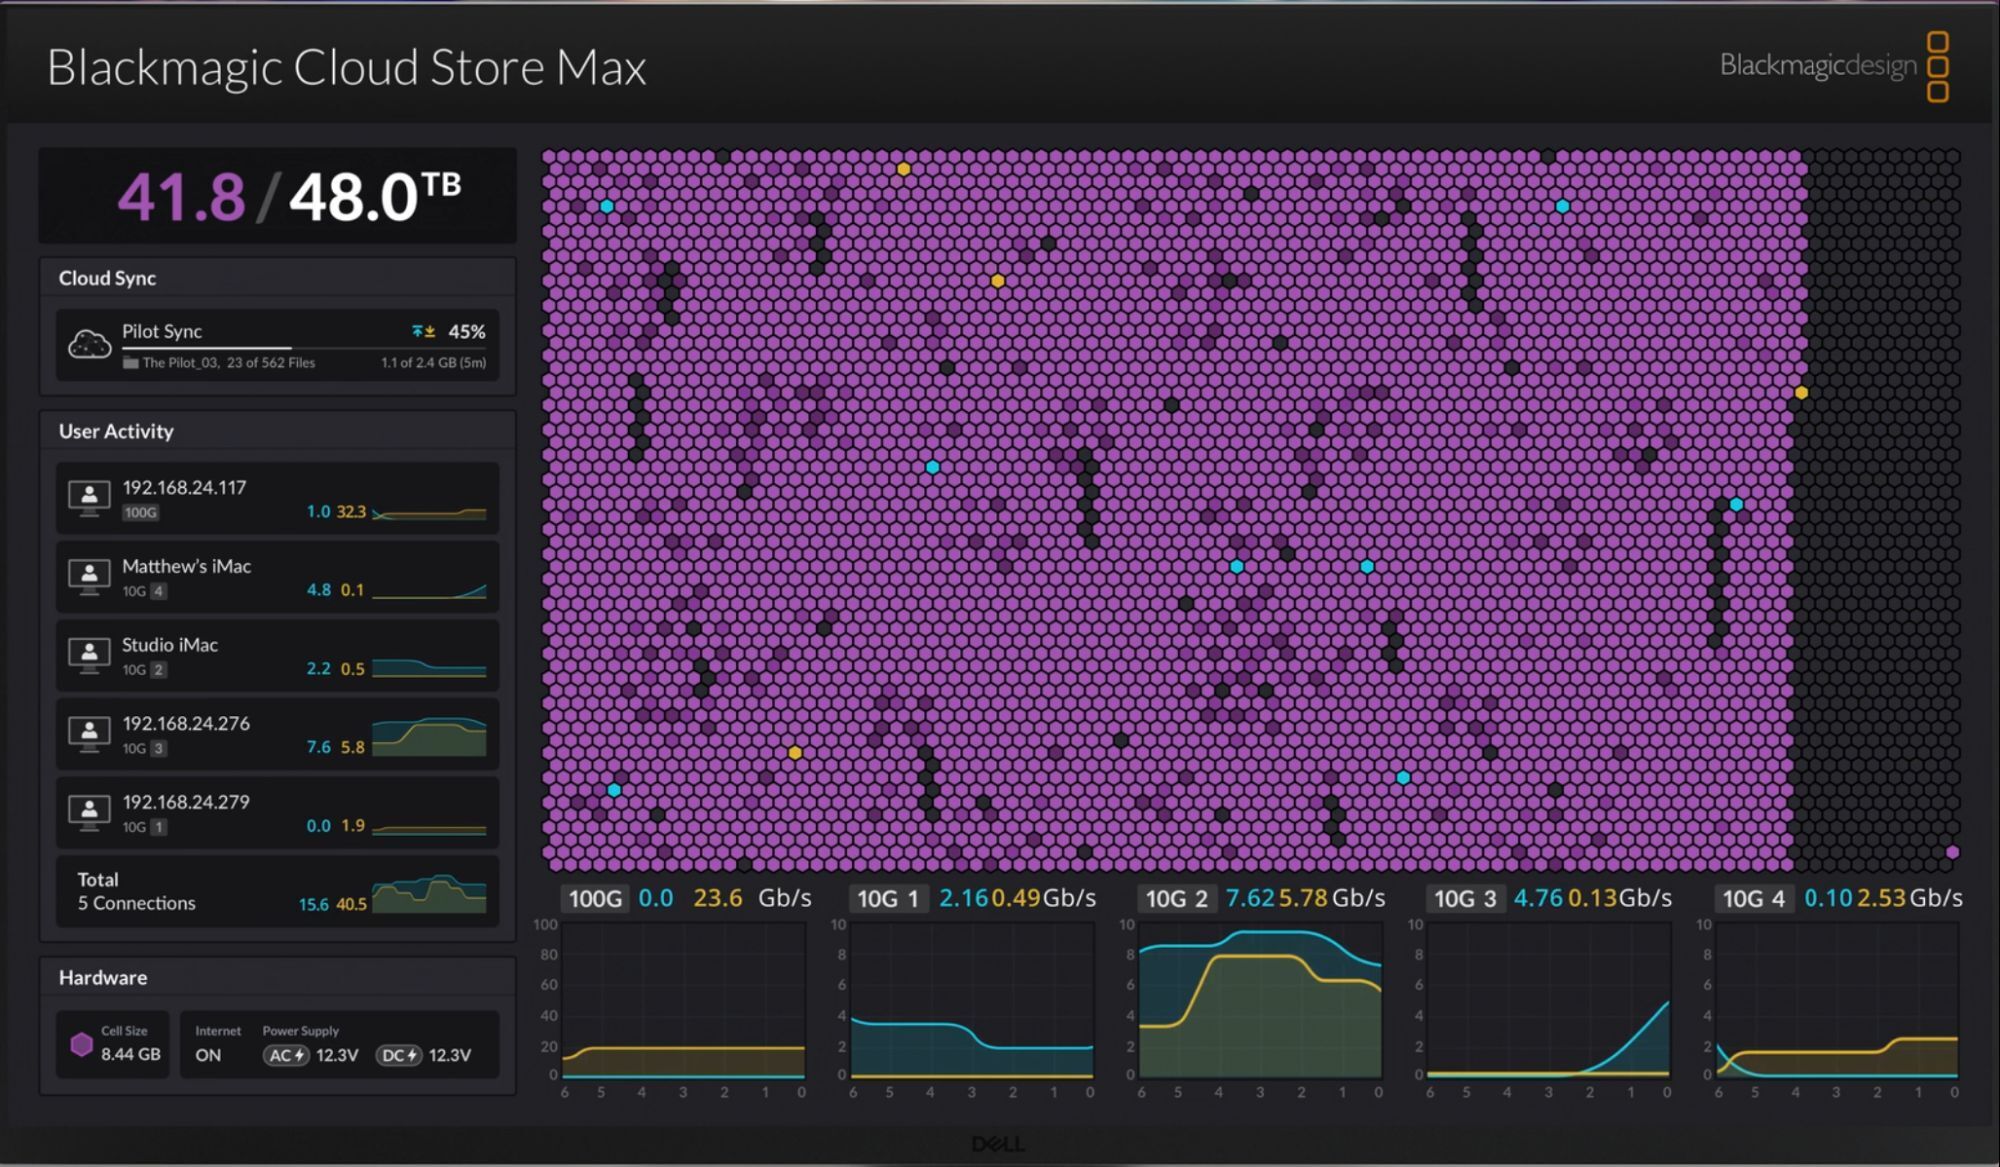Click the purple Cell Size hexagon icon
Viewport: 2000px width, 1167px height.
click(x=82, y=1044)
